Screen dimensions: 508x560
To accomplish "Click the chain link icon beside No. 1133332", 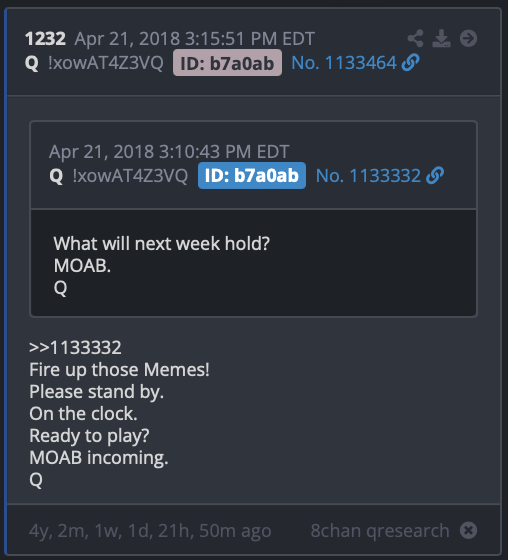I will [435, 175].
